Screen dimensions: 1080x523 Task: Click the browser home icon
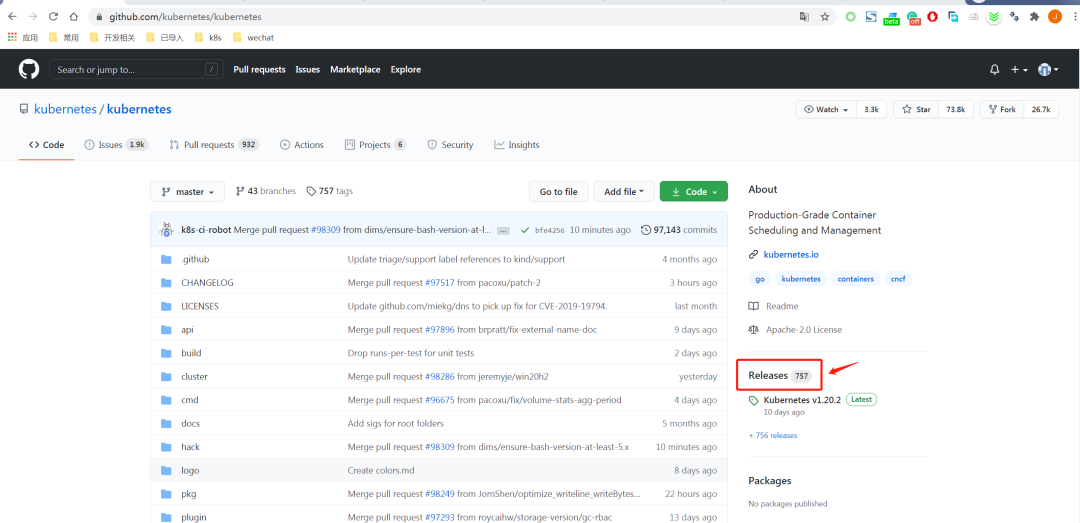point(74,17)
